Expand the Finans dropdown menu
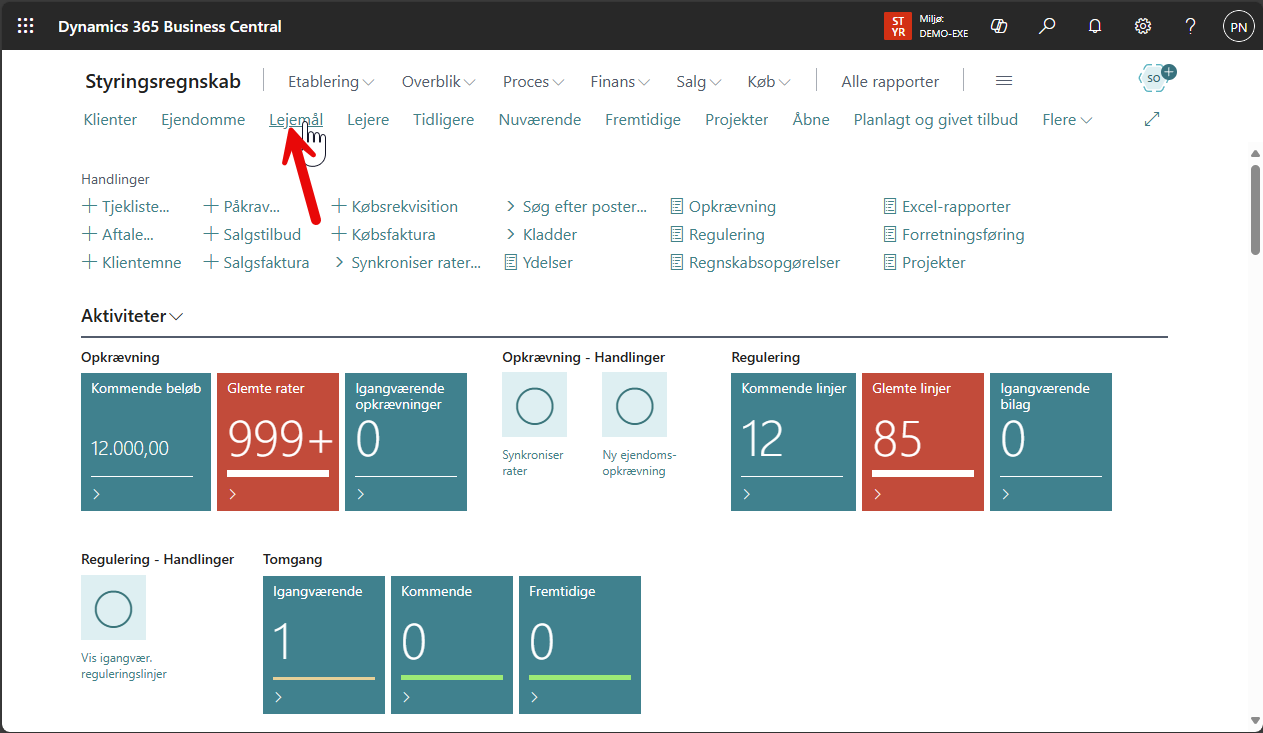The image size is (1263, 733). (620, 82)
